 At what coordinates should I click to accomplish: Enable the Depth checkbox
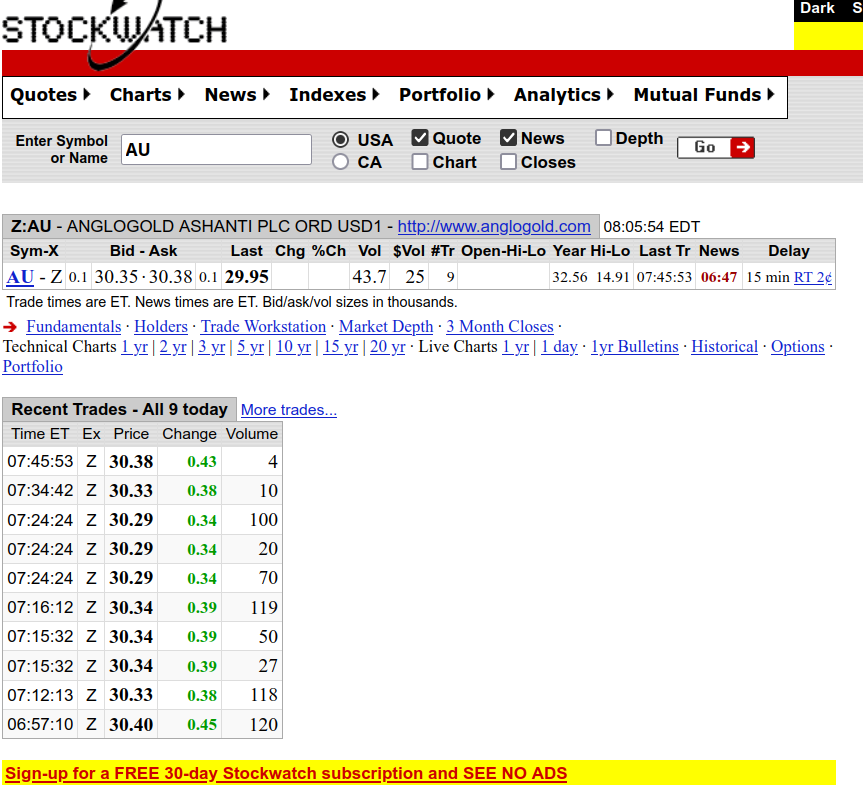coord(603,138)
